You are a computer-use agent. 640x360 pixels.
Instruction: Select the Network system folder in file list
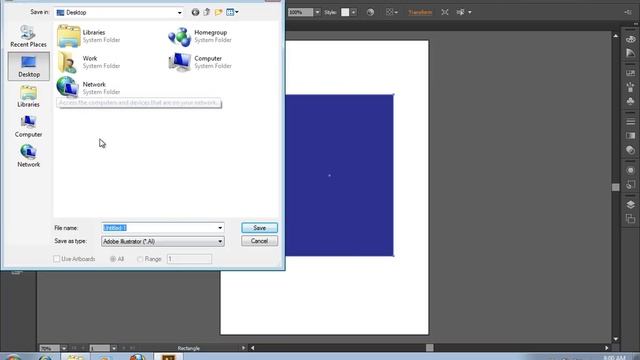click(89, 88)
